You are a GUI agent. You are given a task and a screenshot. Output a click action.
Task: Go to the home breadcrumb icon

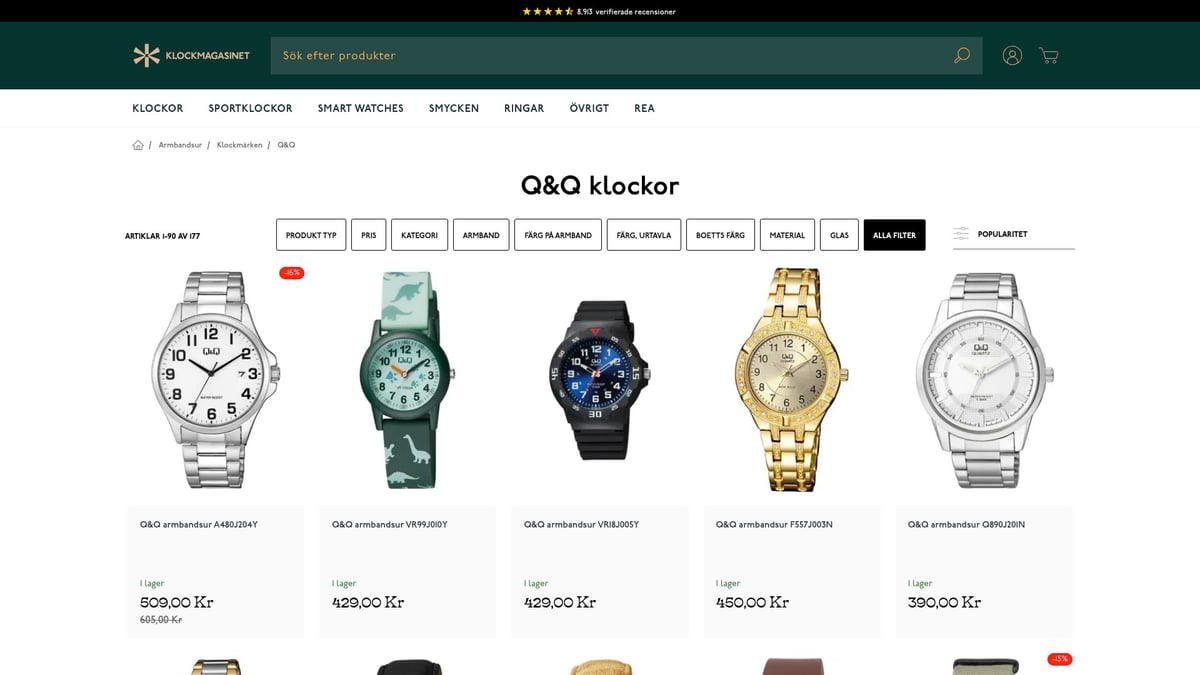[x=138, y=145]
